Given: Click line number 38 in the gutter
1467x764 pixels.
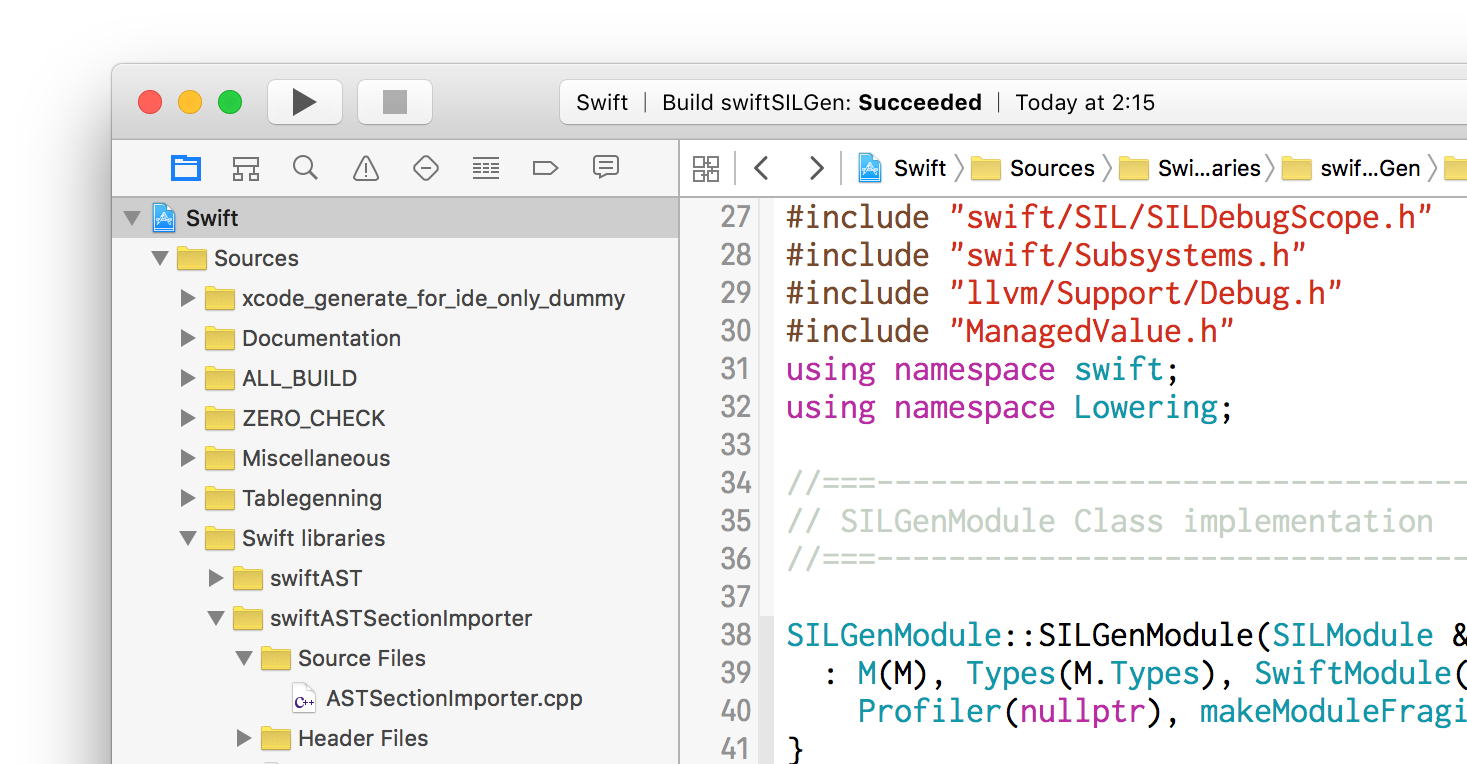Looking at the screenshot, I should pos(736,635).
